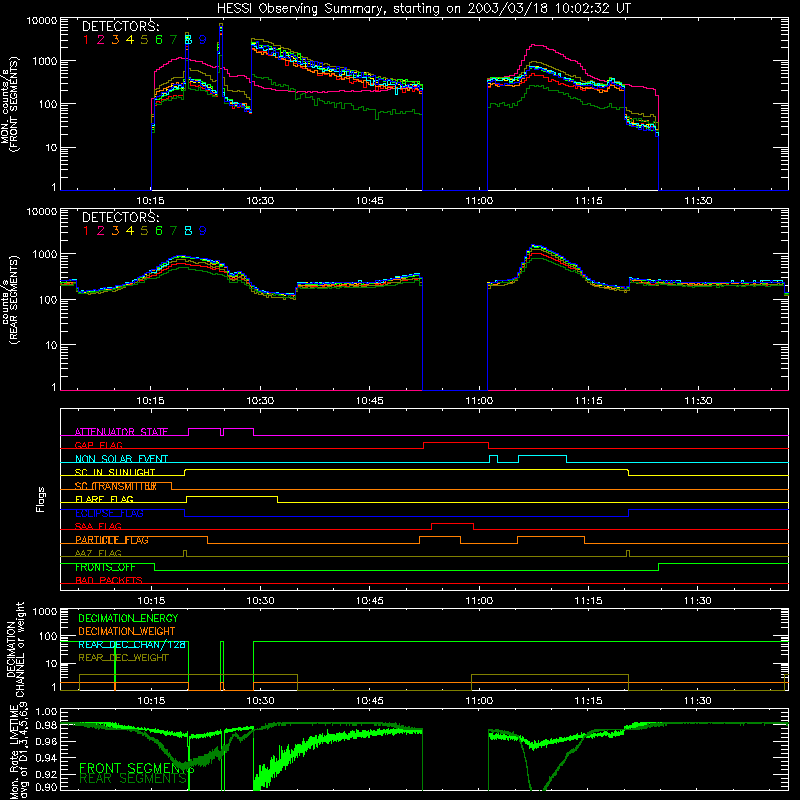
Task: Click REAR SEGMENTS legend in livetime plot
Action: (133, 779)
